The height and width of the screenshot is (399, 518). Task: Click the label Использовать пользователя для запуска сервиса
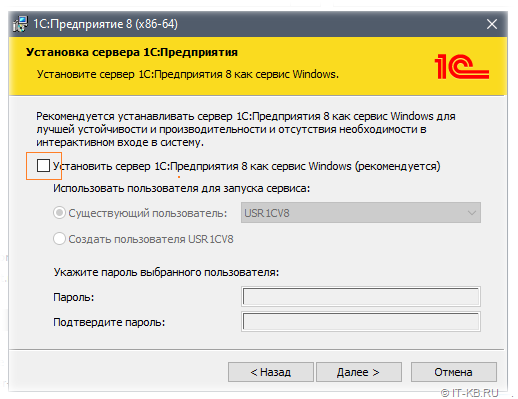coord(181,188)
